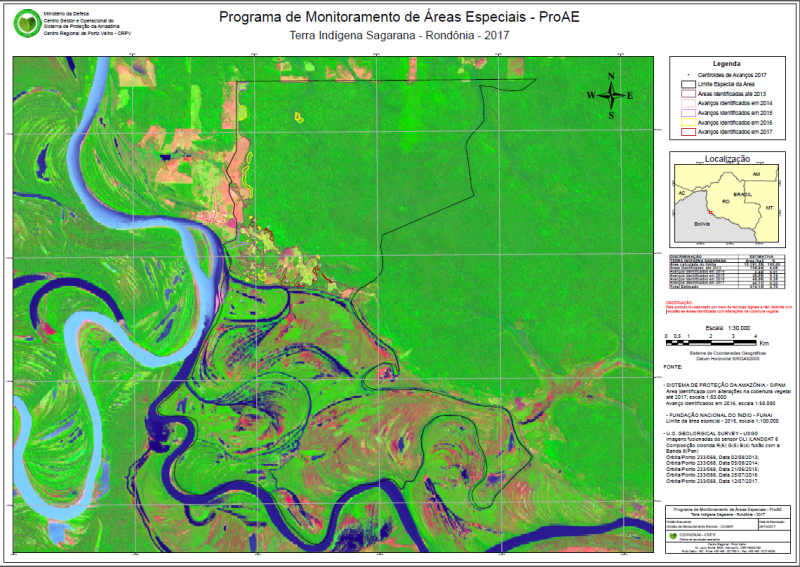Click the Localização inset map heading
This screenshot has height=567, width=800.
click(x=727, y=159)
